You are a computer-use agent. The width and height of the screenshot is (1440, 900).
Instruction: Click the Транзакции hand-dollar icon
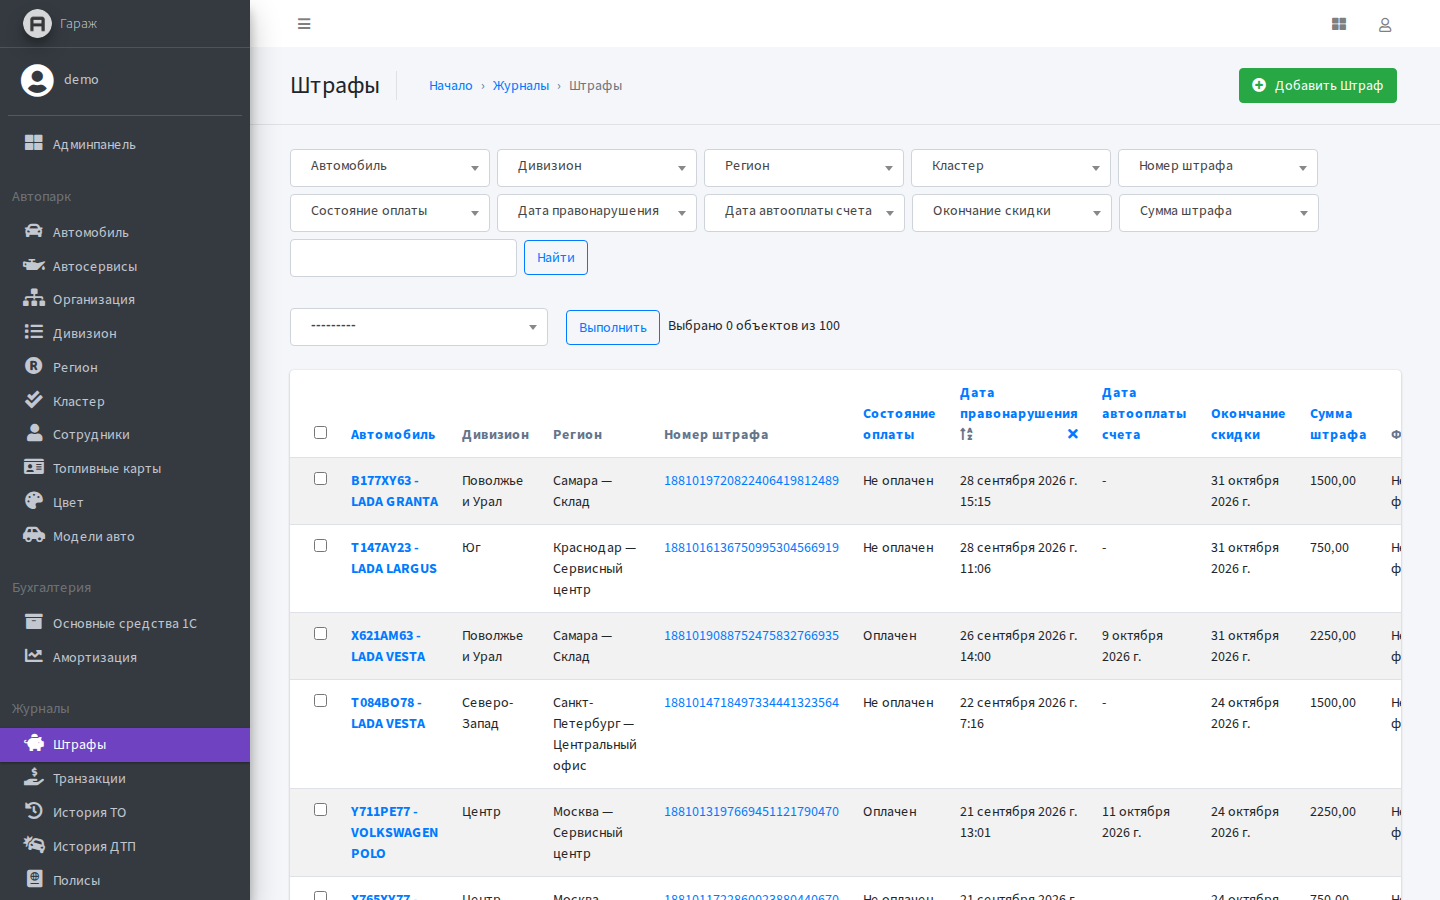point(34,777)
